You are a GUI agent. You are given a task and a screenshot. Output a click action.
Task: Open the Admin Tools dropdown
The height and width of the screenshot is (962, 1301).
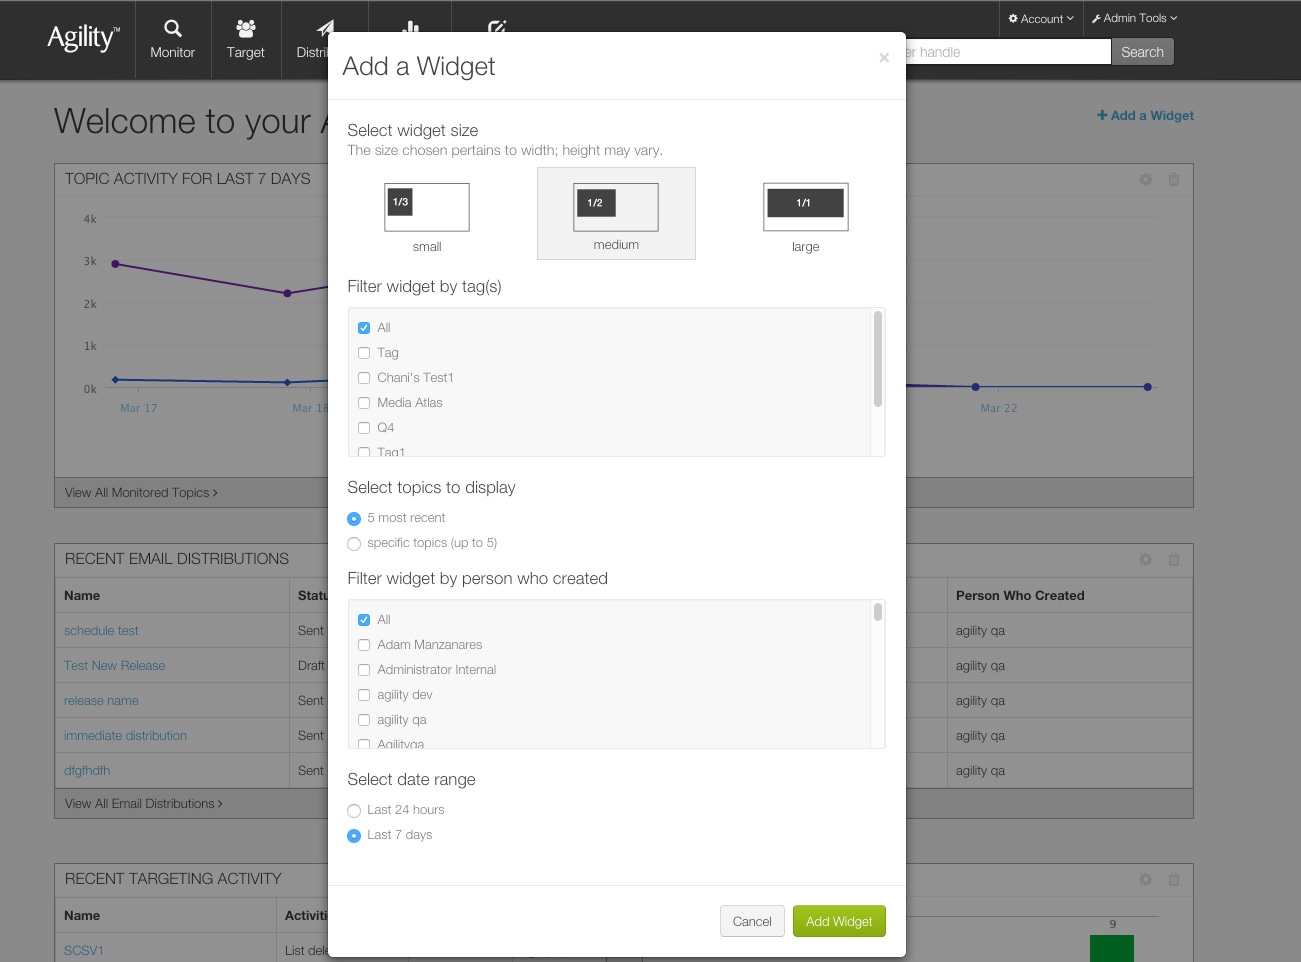[x=1134, y=18]
